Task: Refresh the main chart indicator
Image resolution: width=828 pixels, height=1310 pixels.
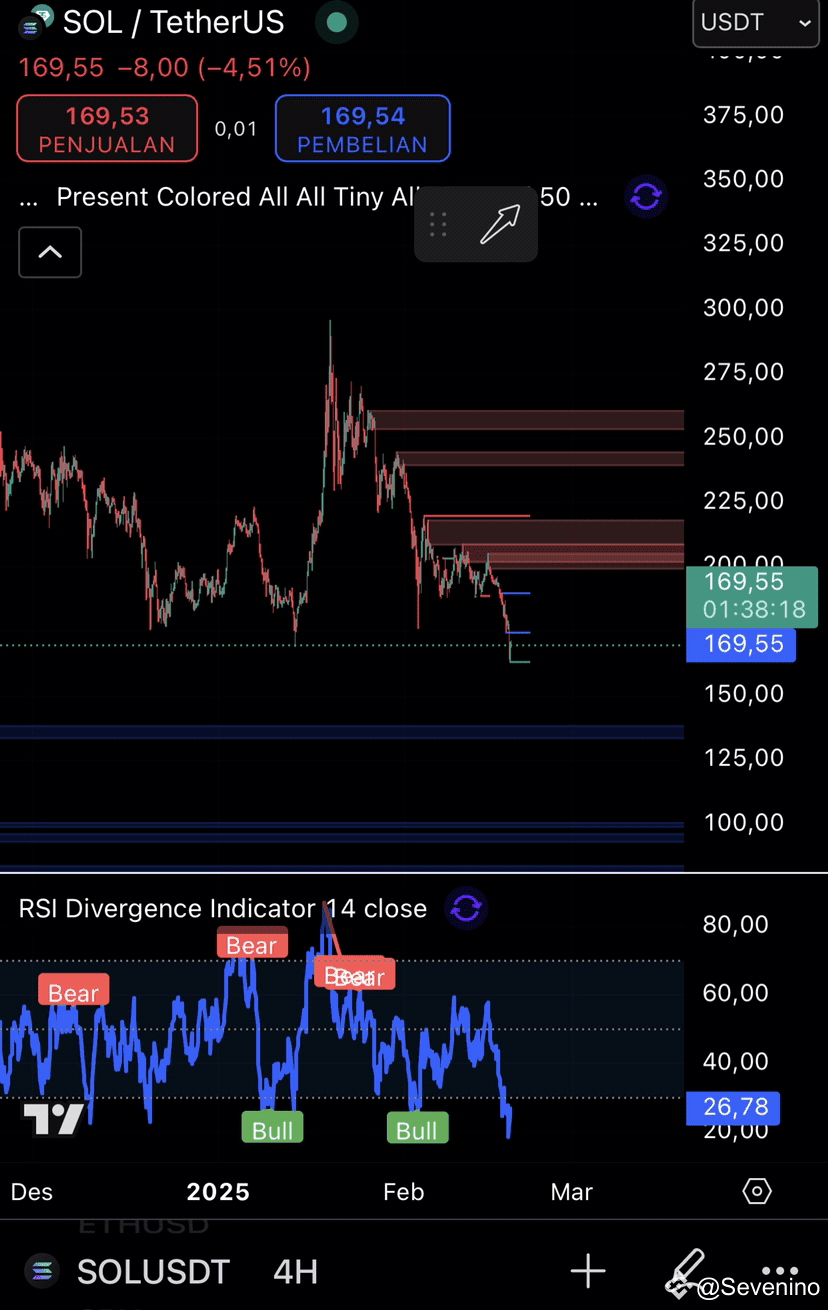Action: (x=645, y=197)
